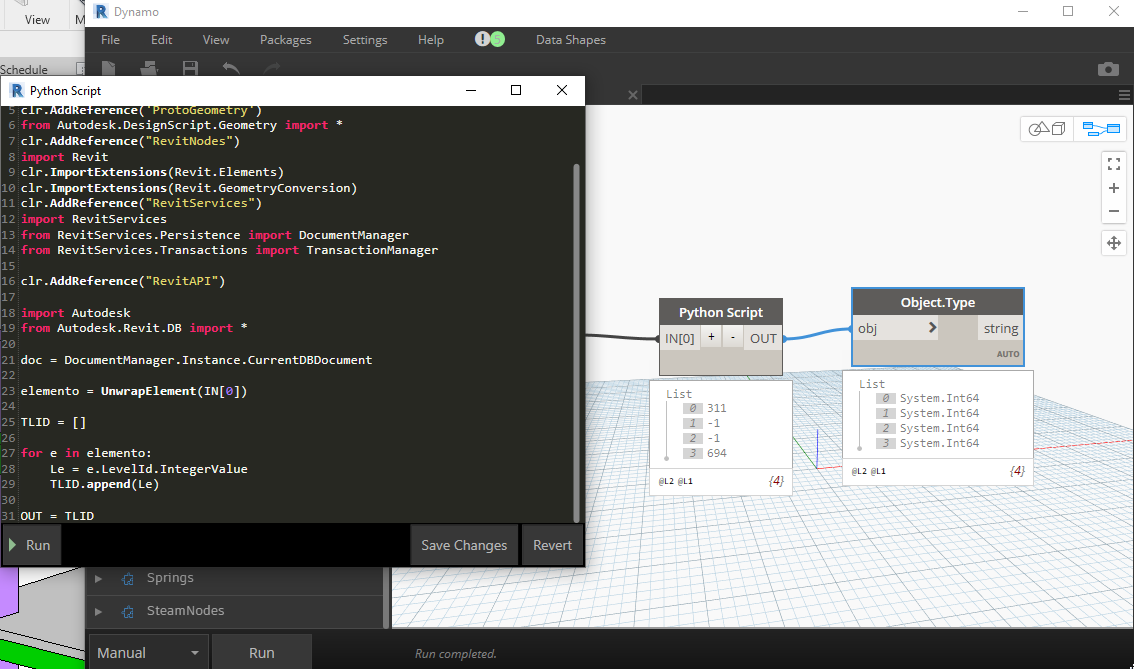Click the Revit icon in Python Script title

17,90
